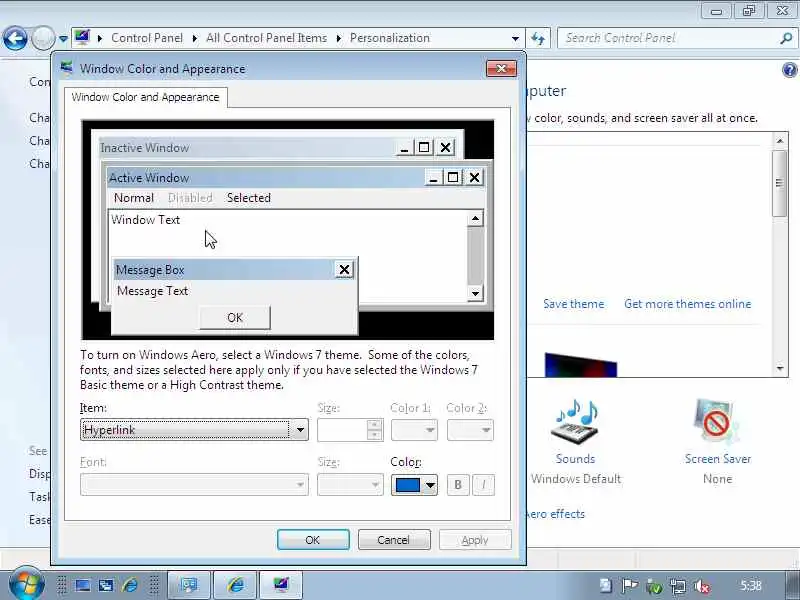
Task: Open the Windows Start menu orb
Action: pyautogui.click(x=26, y=585)
